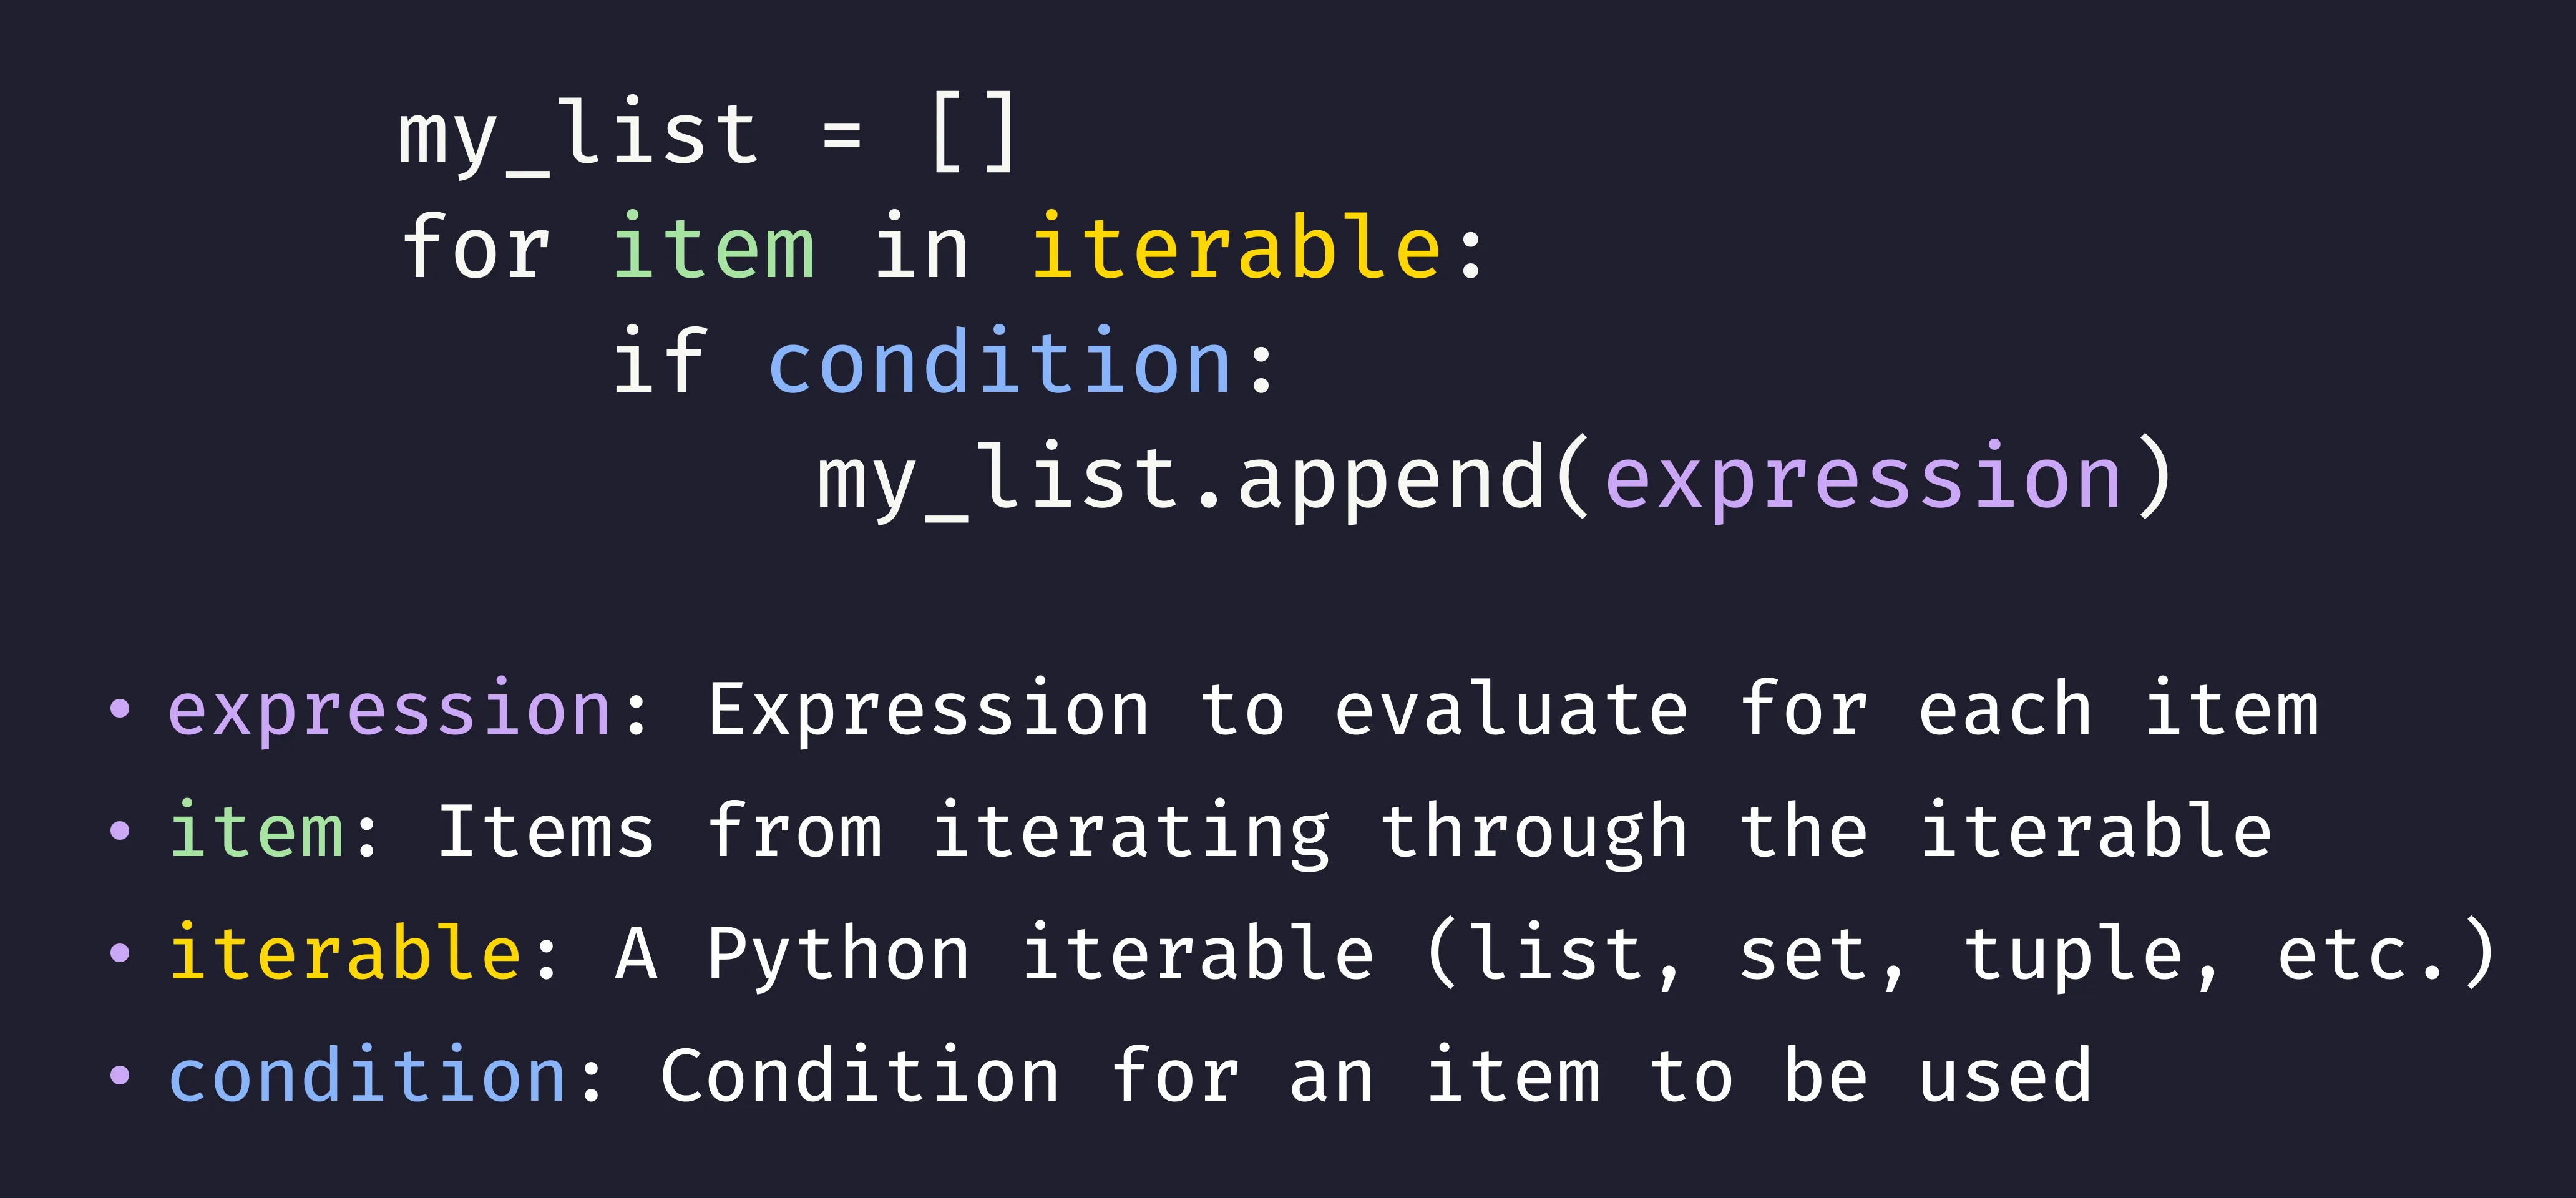2576x1198 pixels.
Task: Click the 'if' keyword
Action: pyautogui.click(x=661, y=361)
